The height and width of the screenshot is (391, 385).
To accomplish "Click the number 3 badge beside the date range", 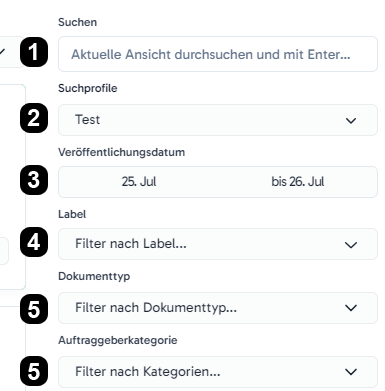I will 34,180.
